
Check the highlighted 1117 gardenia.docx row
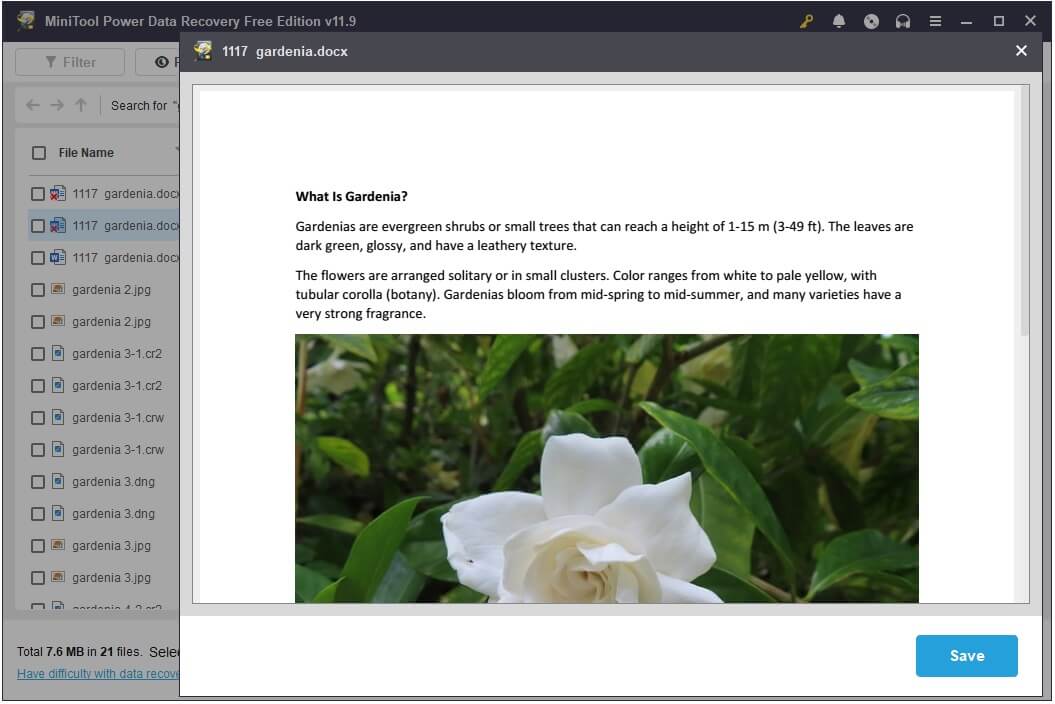pos(38,226)
